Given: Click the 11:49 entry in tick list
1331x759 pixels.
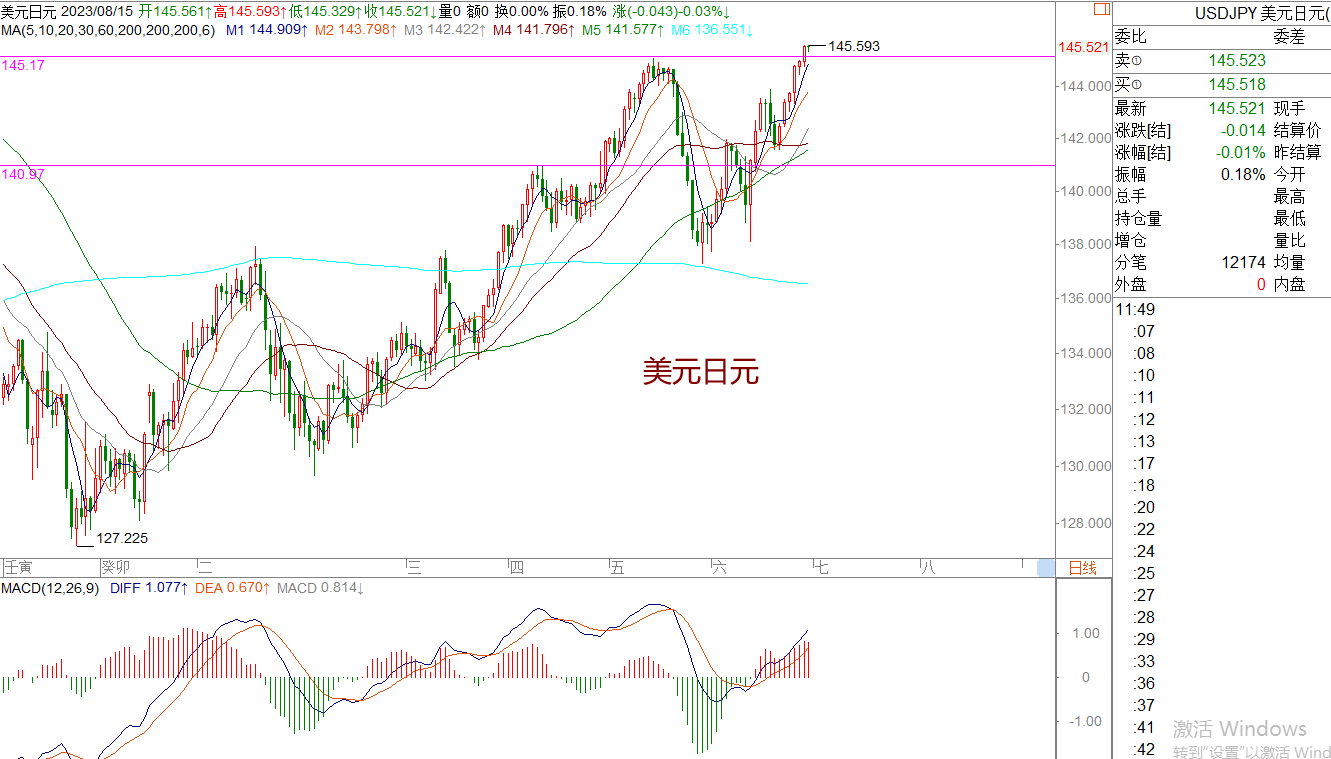Looking at the screenshot, I should (1135, 309).
